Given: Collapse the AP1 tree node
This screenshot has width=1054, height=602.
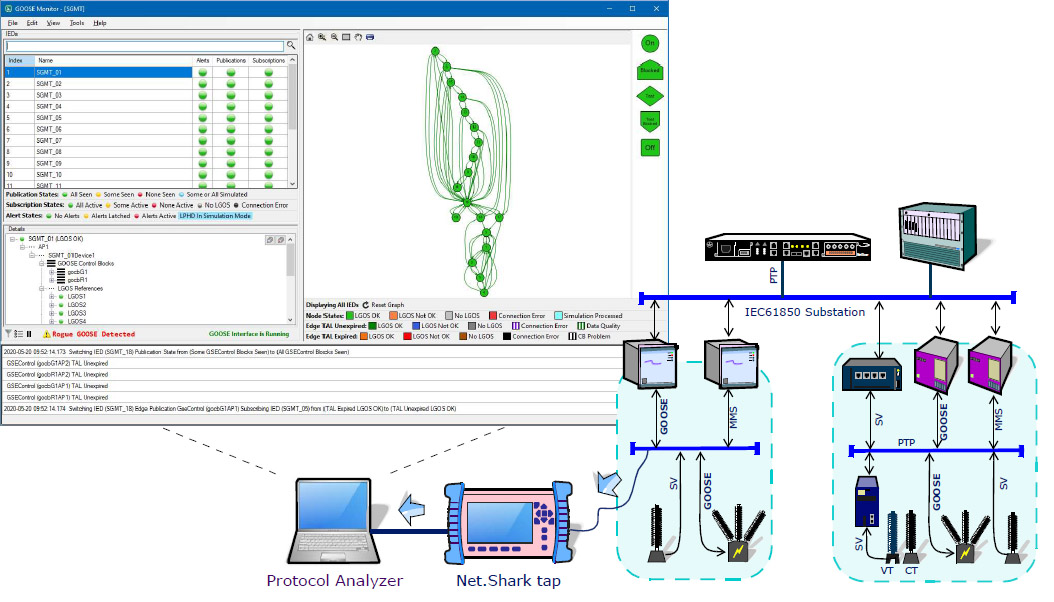Looking at the screenshot, I should (22, 247).
